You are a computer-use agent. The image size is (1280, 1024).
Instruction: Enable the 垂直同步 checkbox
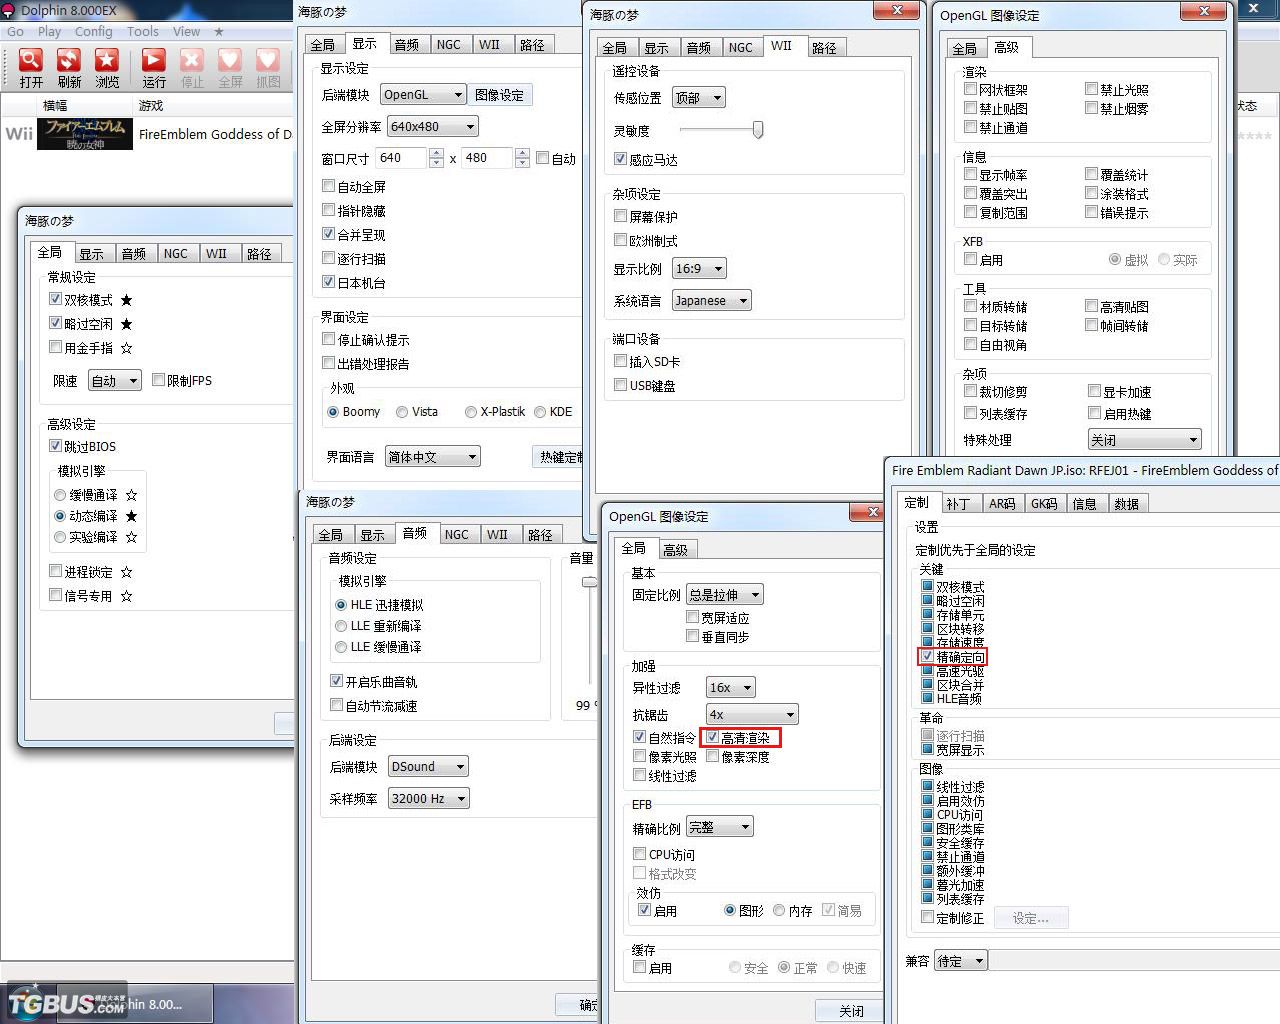coord(693,637)
